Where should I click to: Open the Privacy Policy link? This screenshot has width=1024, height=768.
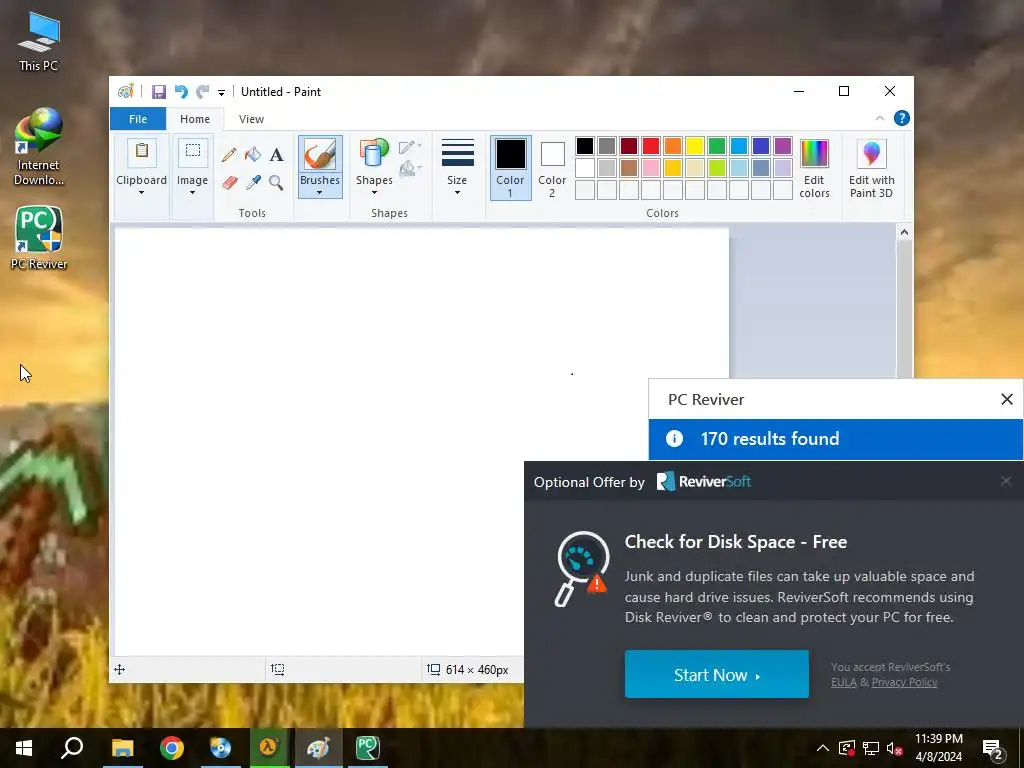(904, 682)
